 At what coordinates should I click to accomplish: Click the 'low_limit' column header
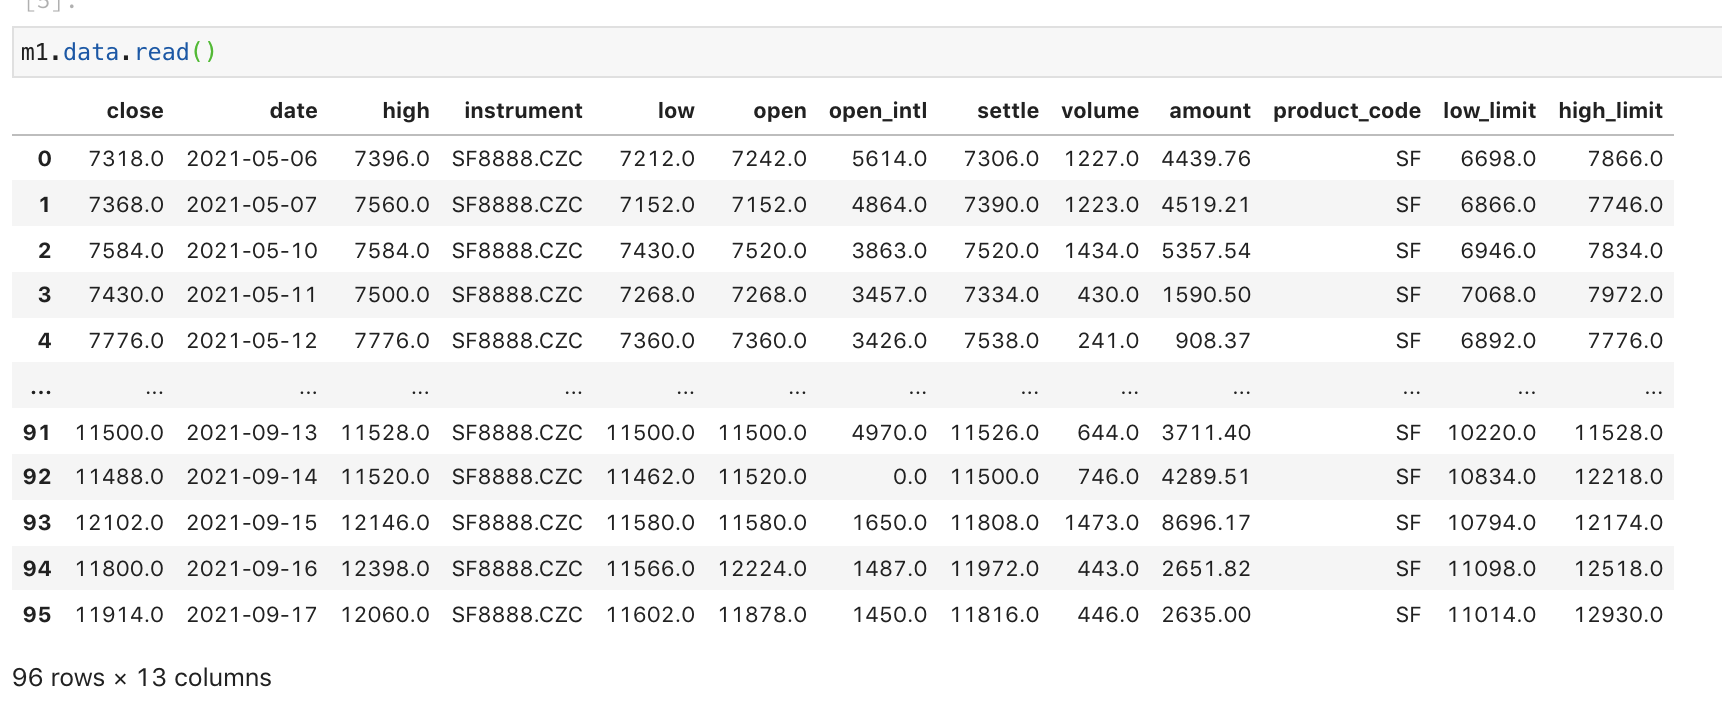(1488, 111)
